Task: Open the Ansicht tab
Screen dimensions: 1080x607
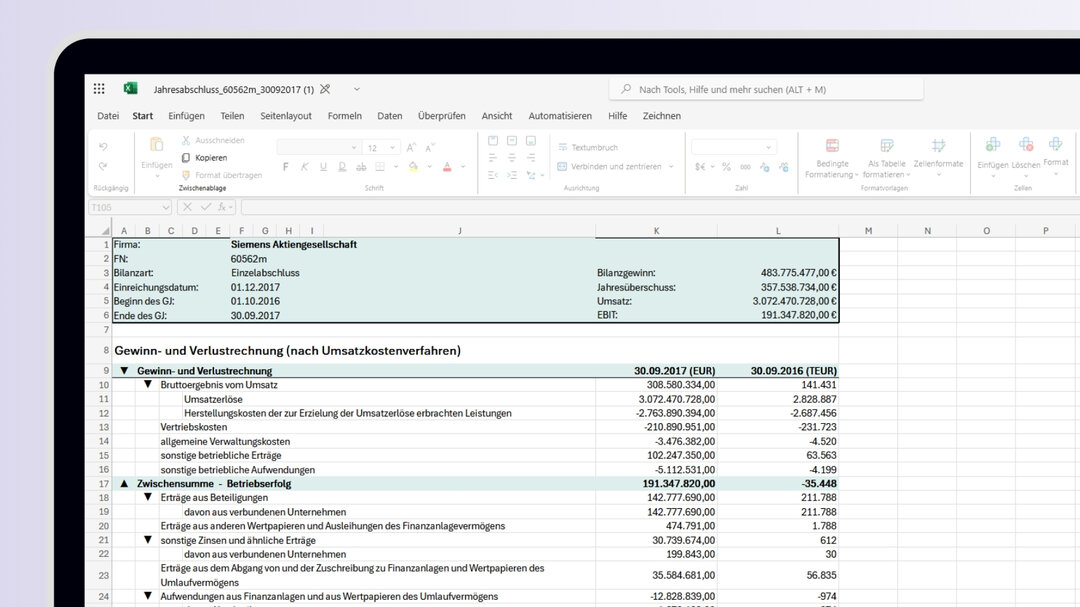Action: point(497,116)
